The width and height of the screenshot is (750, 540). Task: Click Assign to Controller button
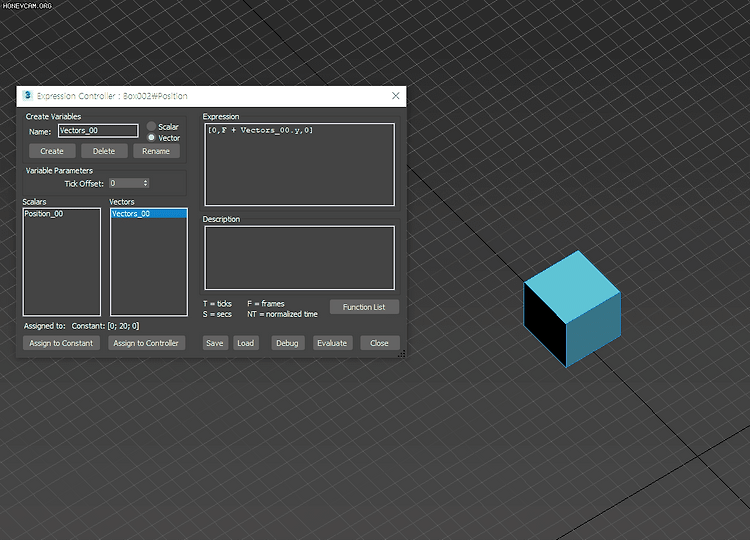tap(146, 343)
